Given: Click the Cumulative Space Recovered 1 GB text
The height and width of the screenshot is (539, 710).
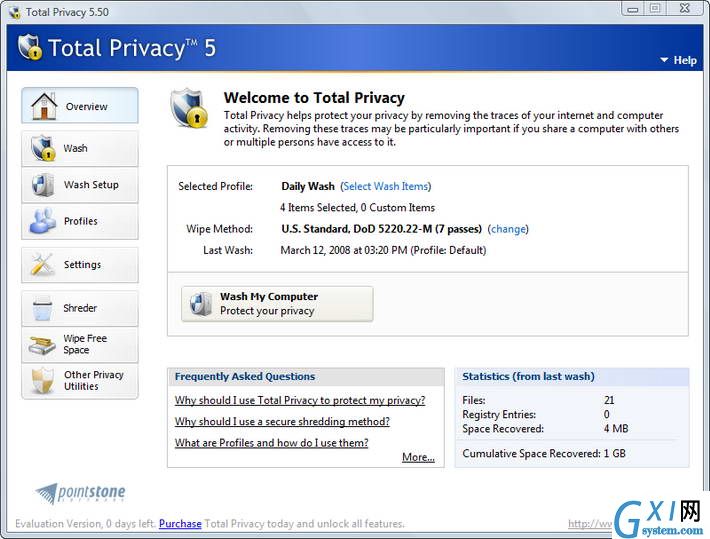Looking at the screenshot, I should point(544,453).
